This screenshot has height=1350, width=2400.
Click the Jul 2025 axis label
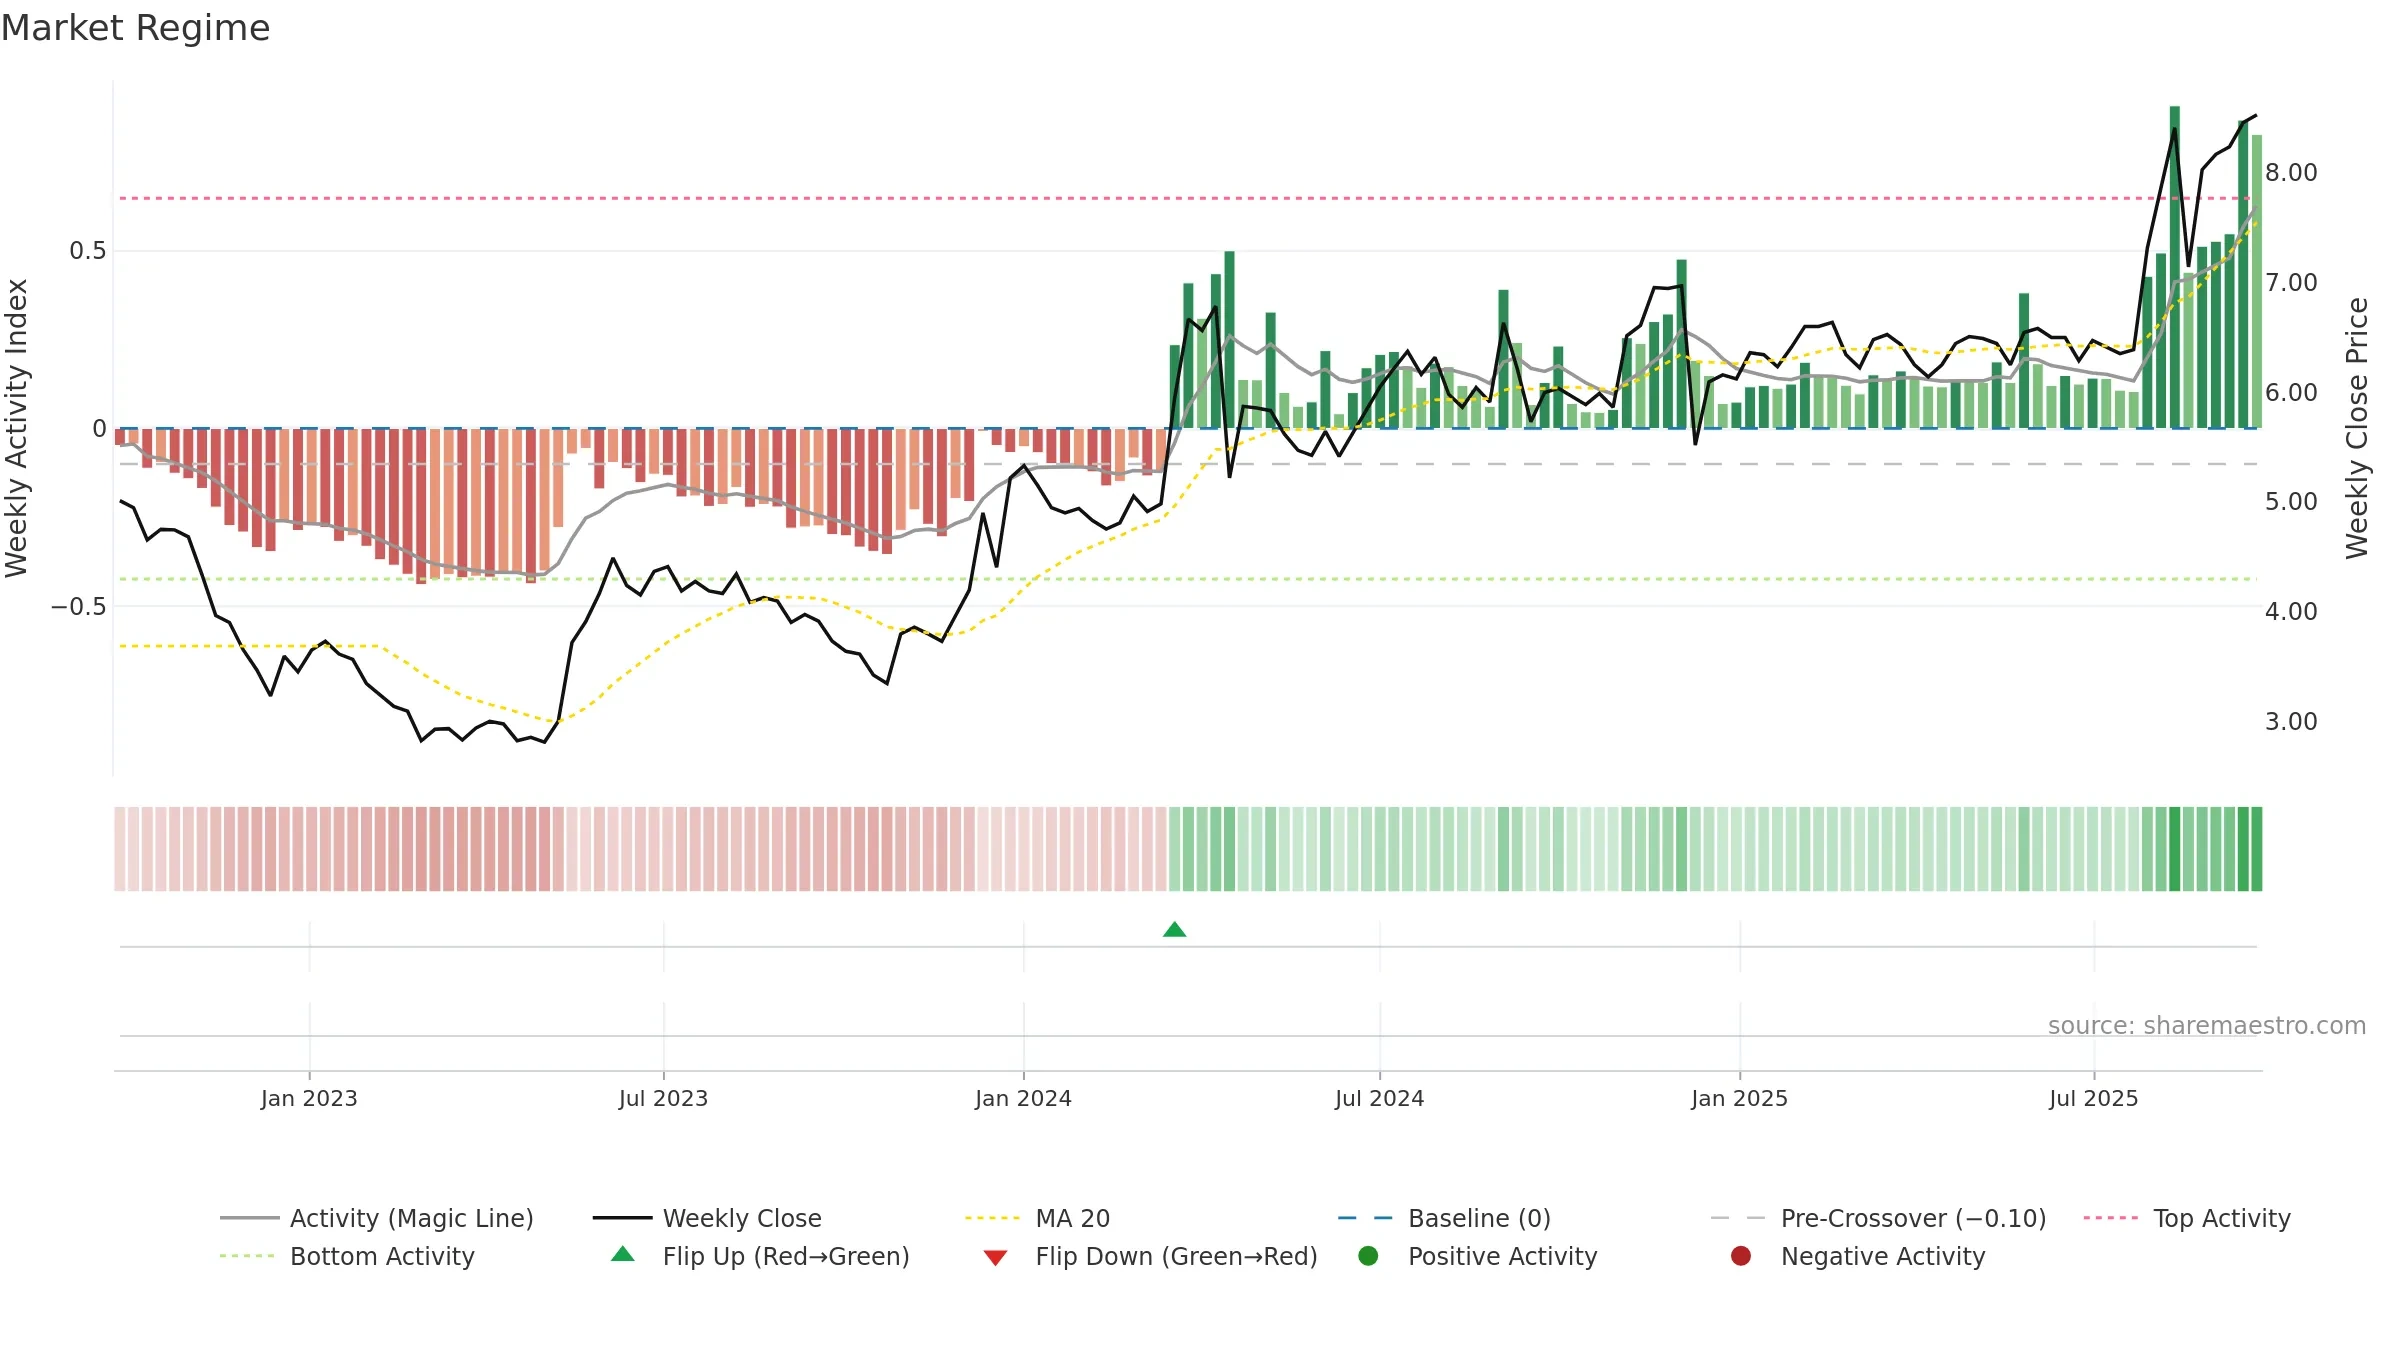click(x=2093, y=1098)
